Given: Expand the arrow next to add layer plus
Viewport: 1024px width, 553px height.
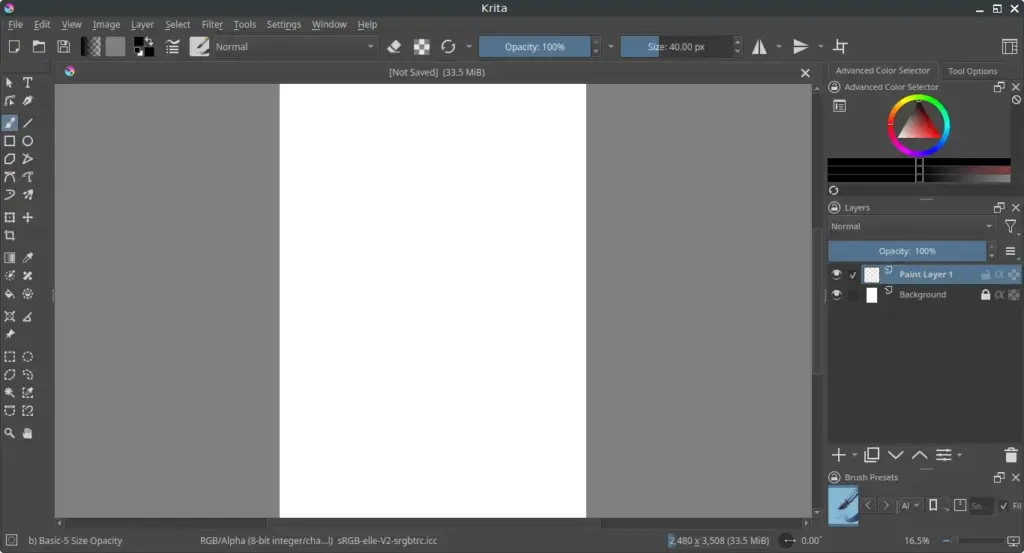Looking at the screenshot, I should [x=854, y=455].
